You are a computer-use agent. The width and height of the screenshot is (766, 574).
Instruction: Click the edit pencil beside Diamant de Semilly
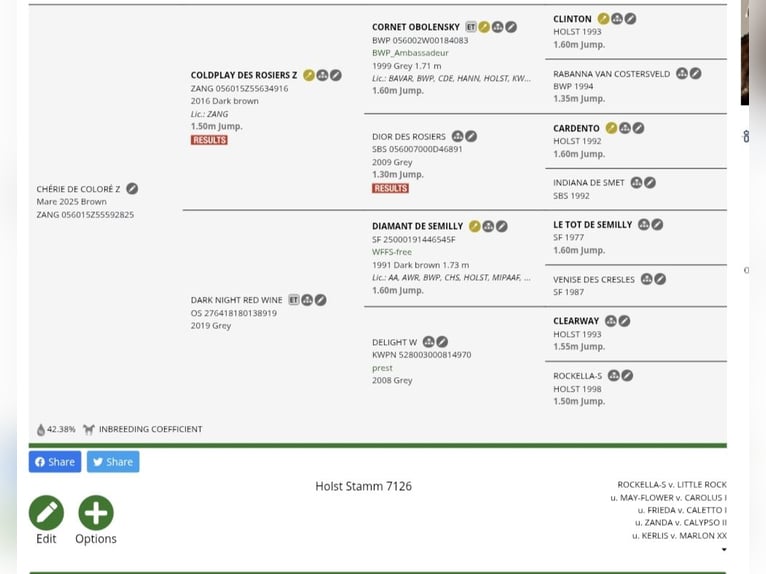[x=502, y=226]
